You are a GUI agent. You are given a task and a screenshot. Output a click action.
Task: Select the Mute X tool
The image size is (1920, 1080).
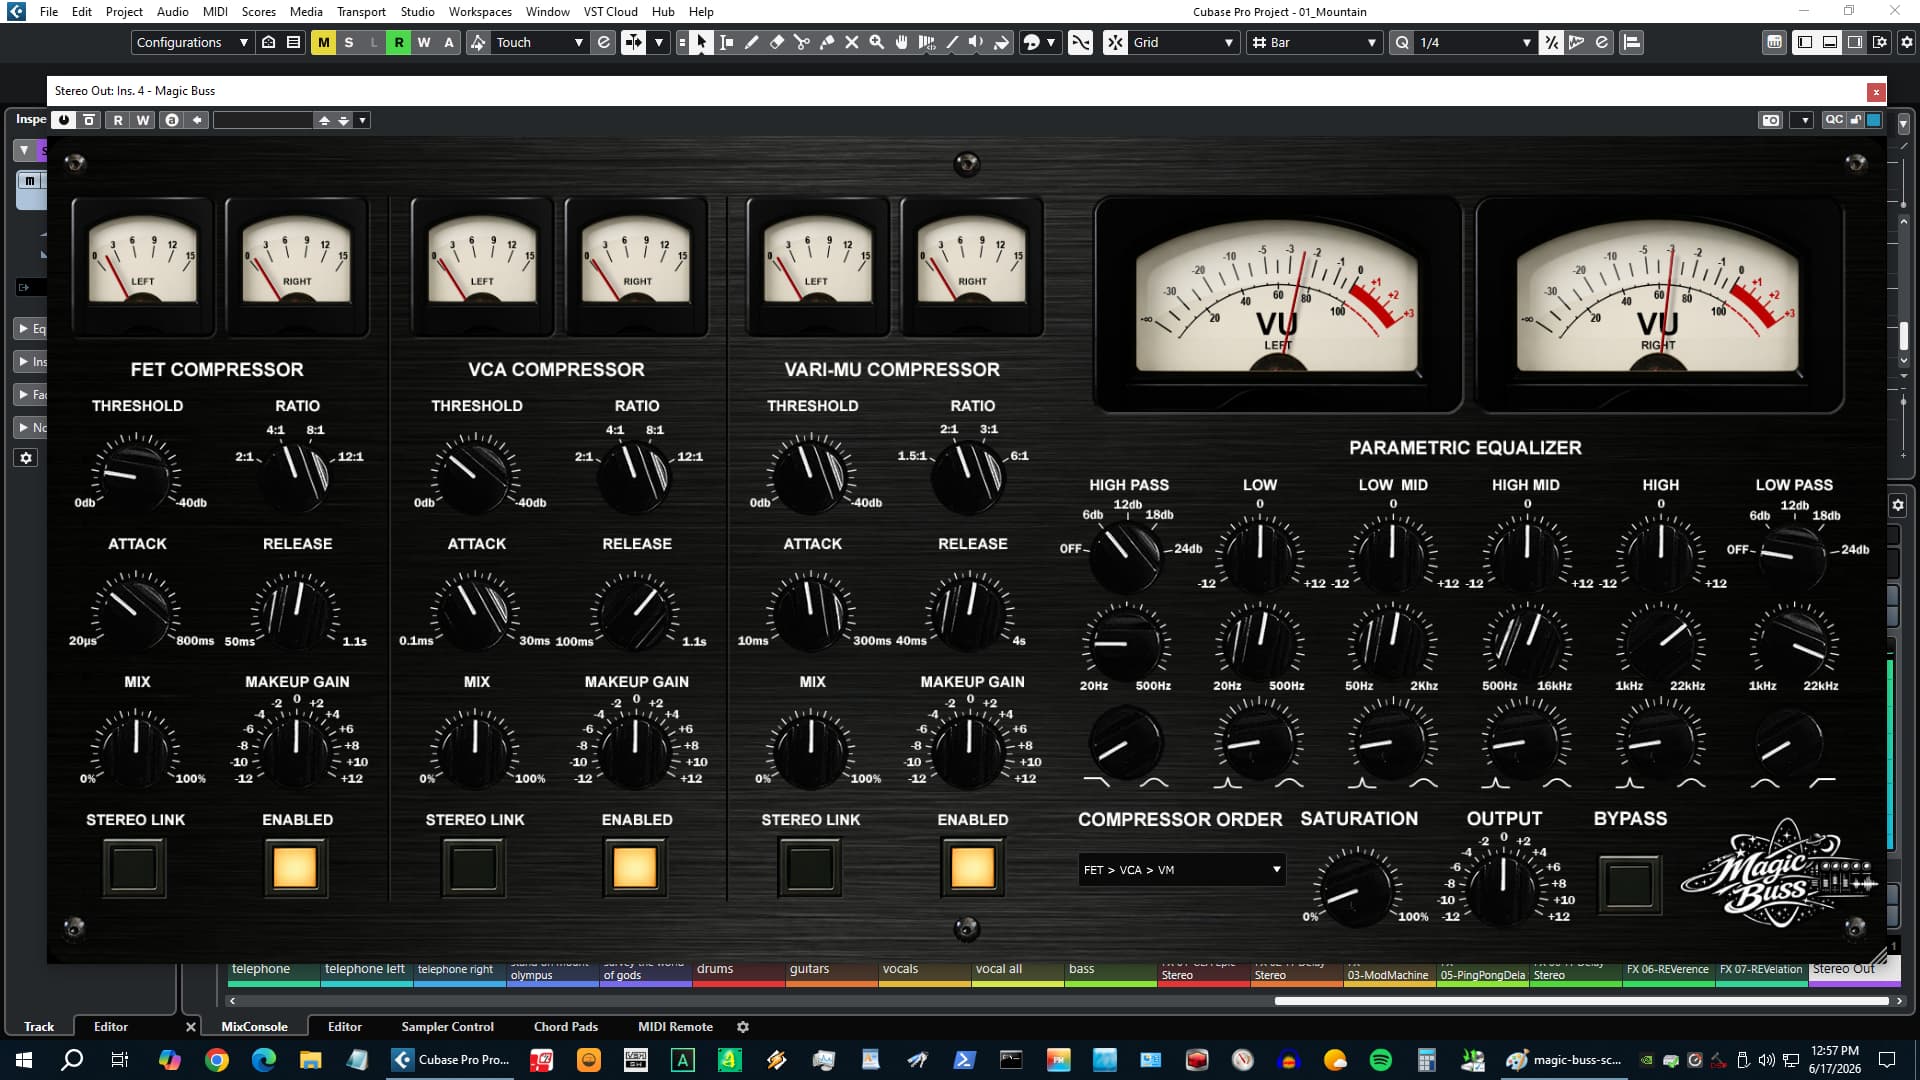851,42
